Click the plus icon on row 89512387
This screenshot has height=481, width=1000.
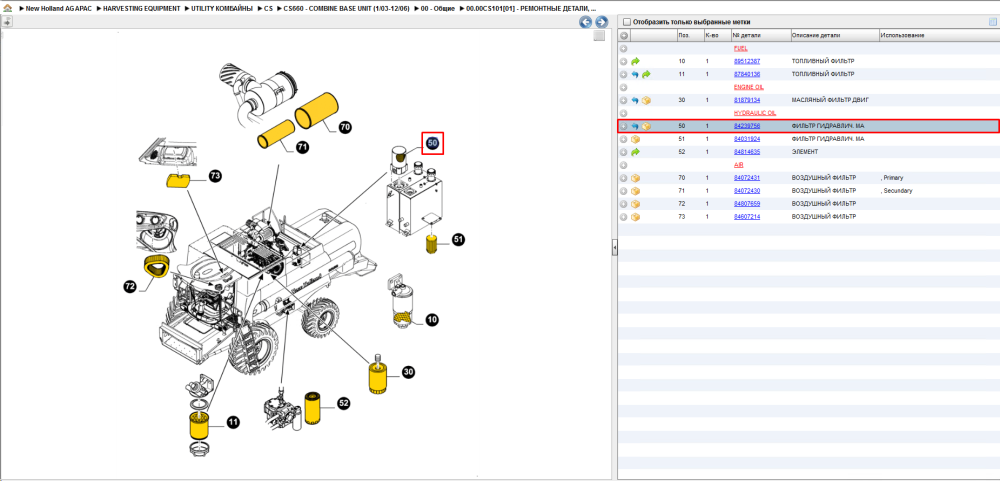point(624,61)
